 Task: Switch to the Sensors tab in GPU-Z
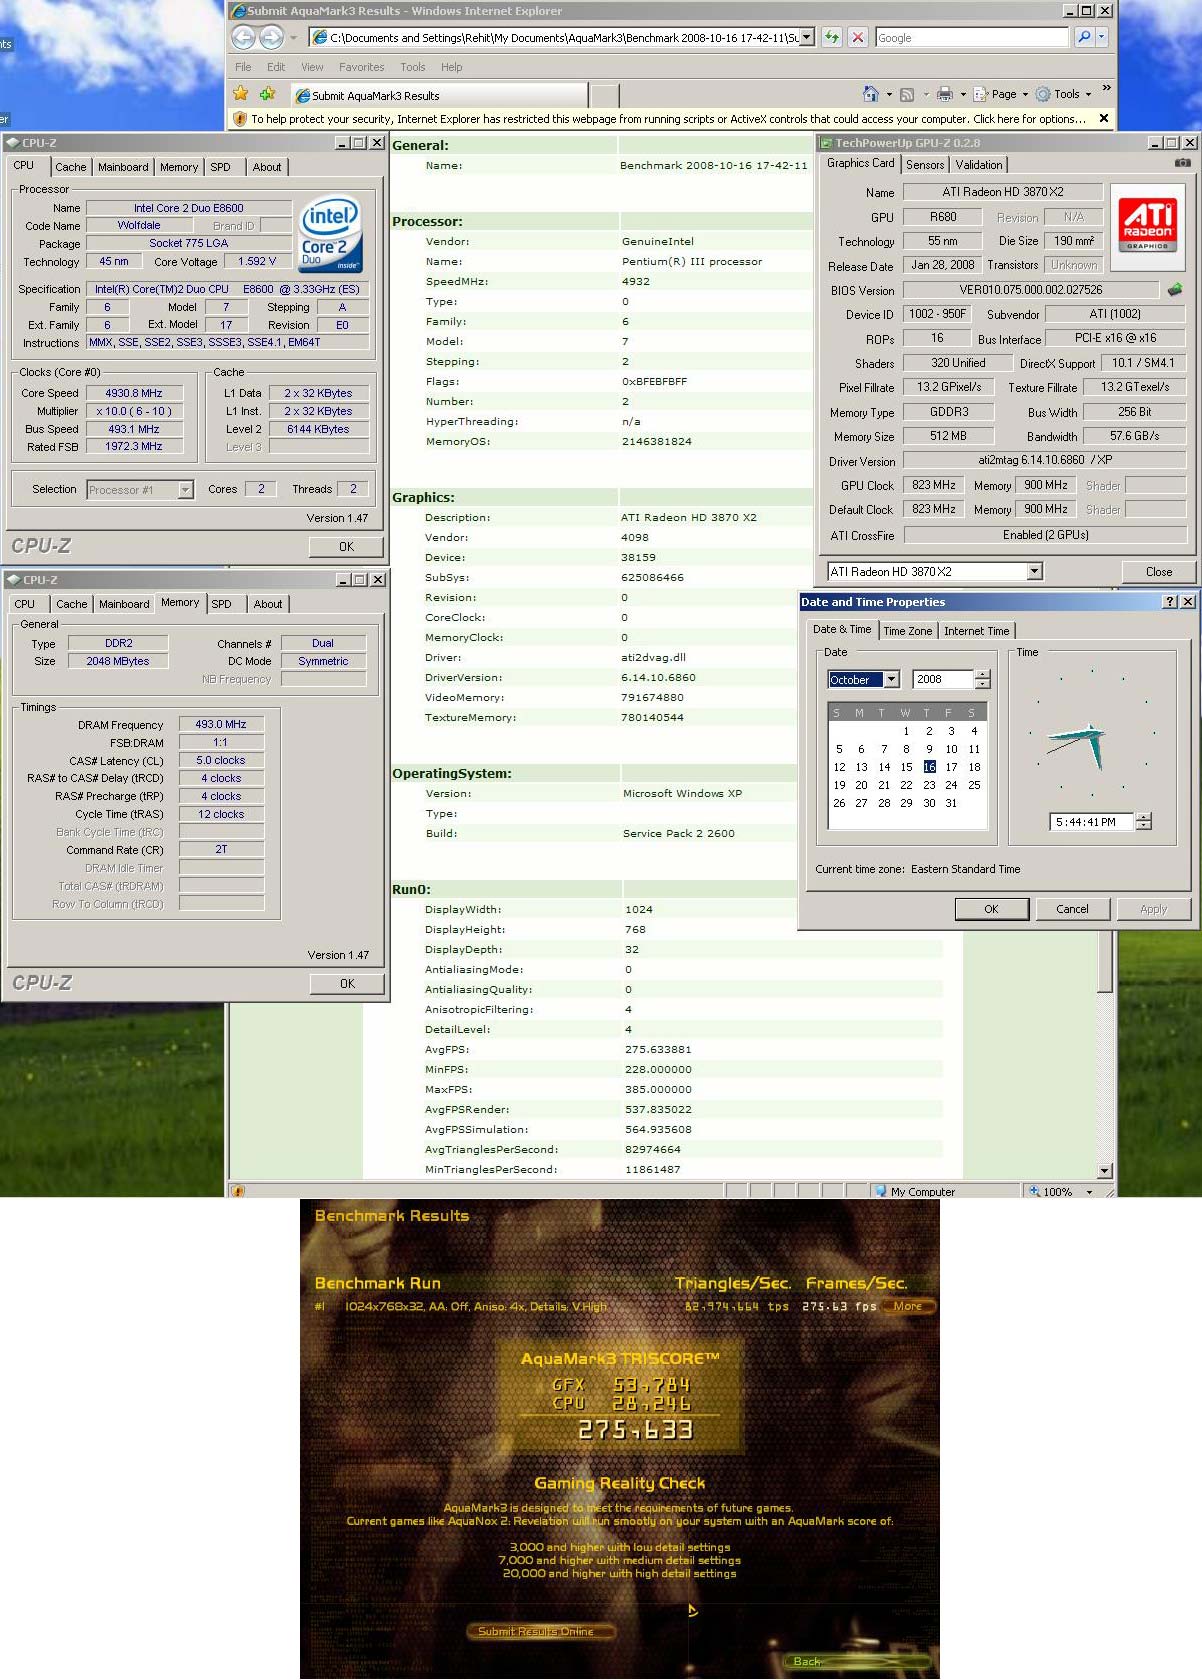(925, 165)
